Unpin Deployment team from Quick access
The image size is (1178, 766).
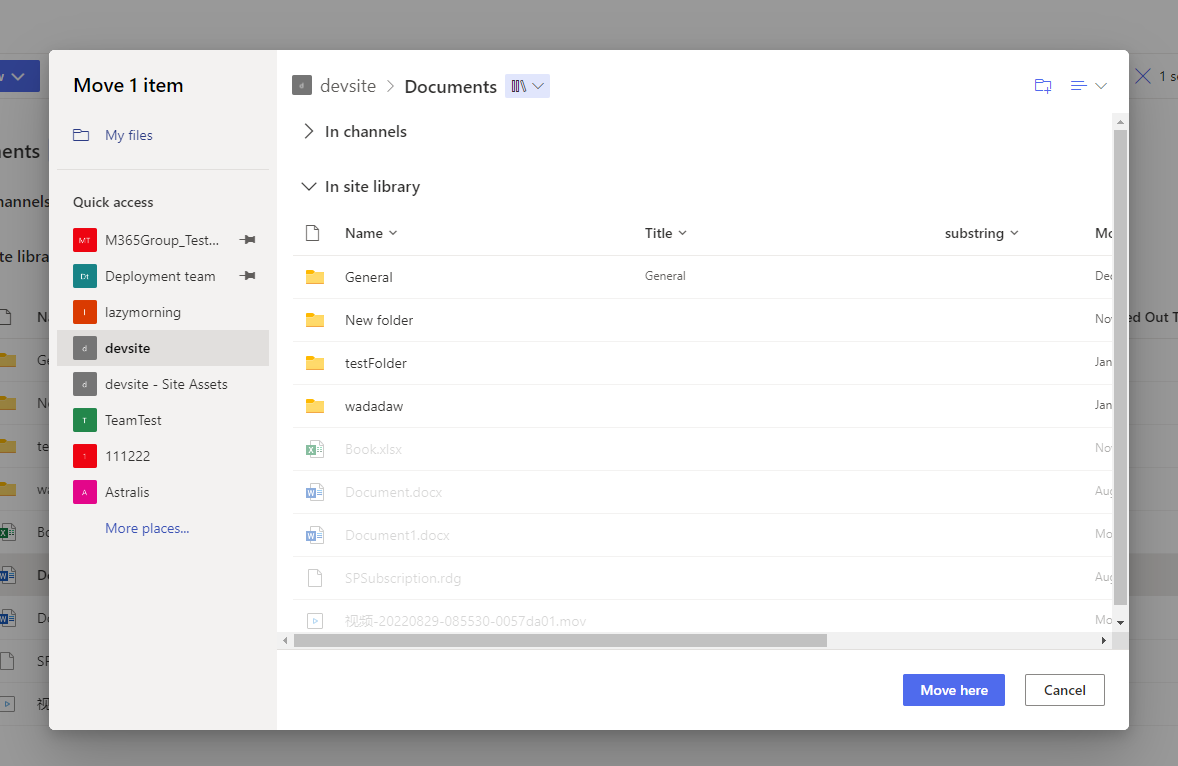coord(247,275)
